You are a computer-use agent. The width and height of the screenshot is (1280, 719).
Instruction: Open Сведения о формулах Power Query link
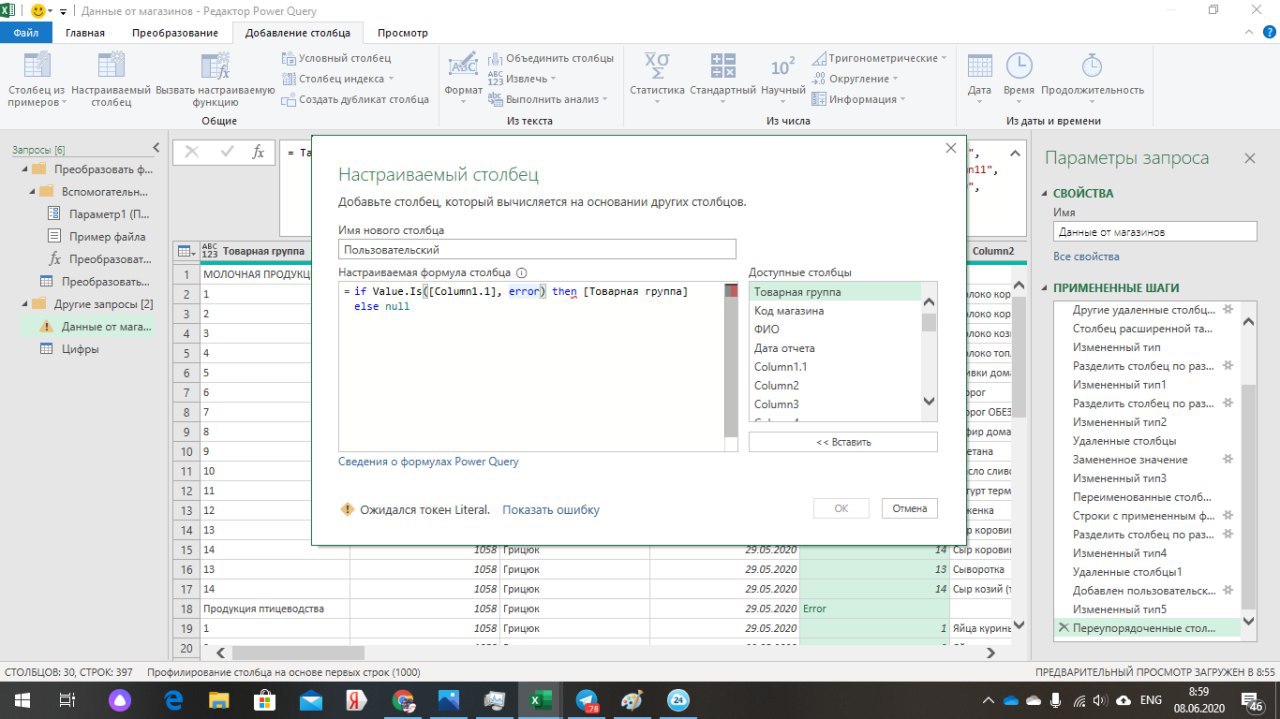click(428, 462)
